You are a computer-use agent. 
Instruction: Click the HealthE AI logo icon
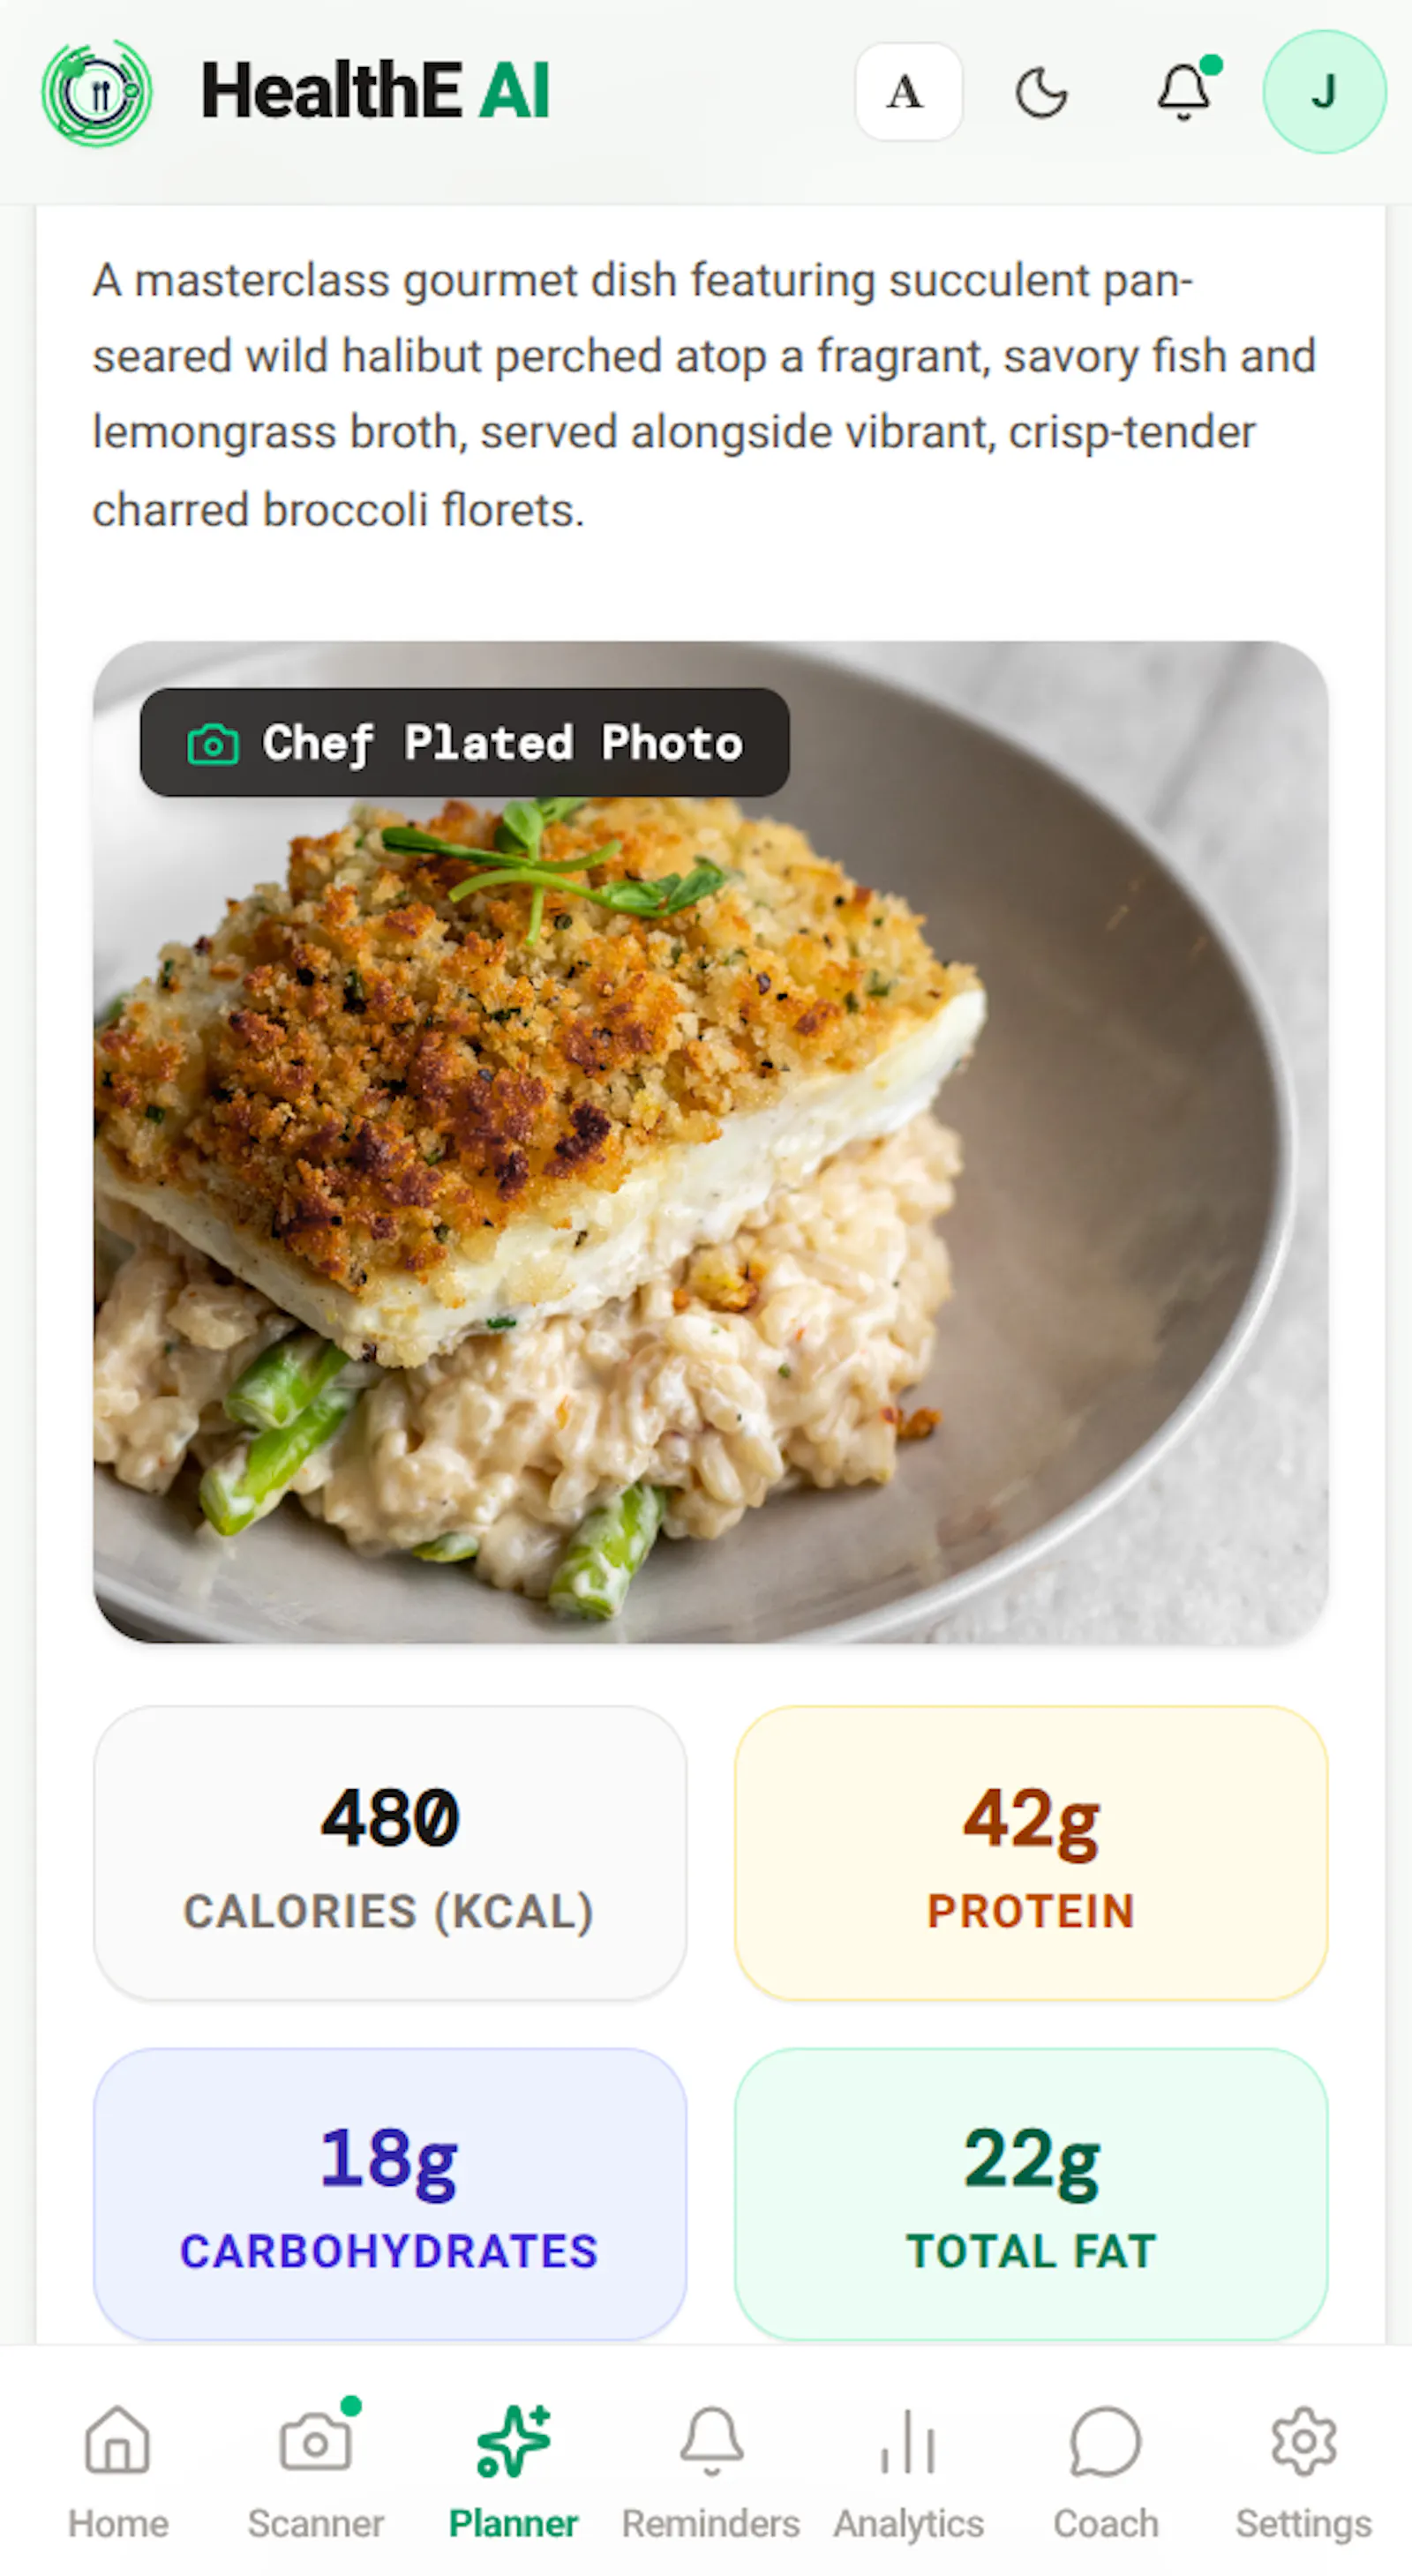click(x=97, y=93)
